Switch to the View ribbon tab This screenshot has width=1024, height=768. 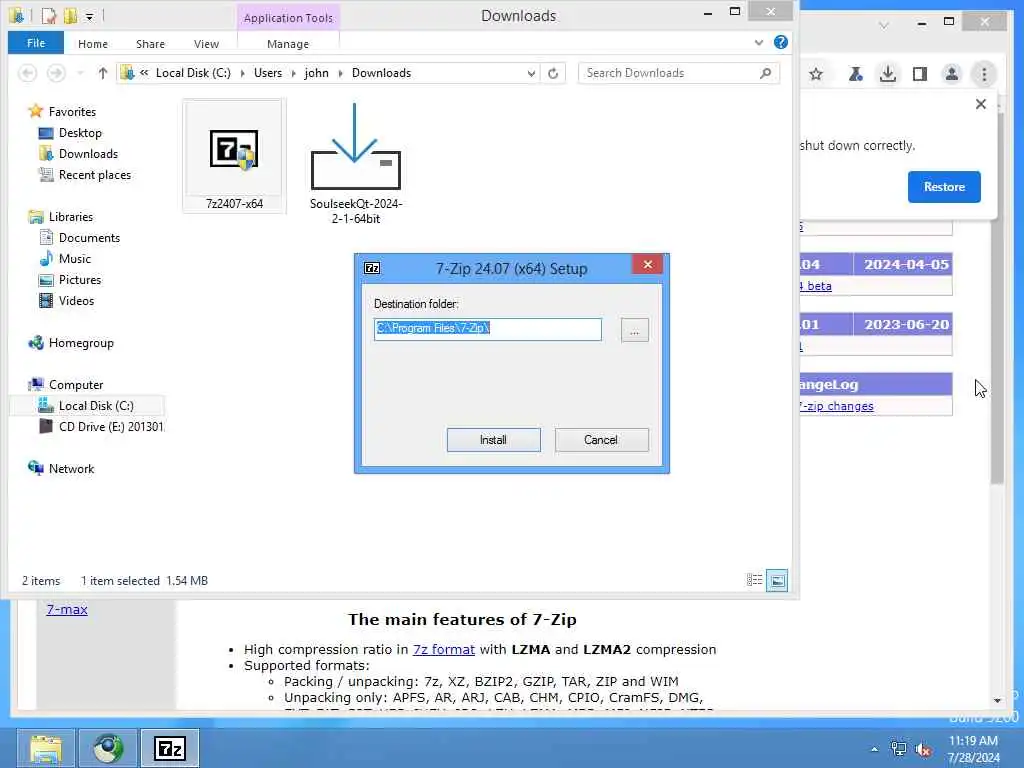point(206,44)
